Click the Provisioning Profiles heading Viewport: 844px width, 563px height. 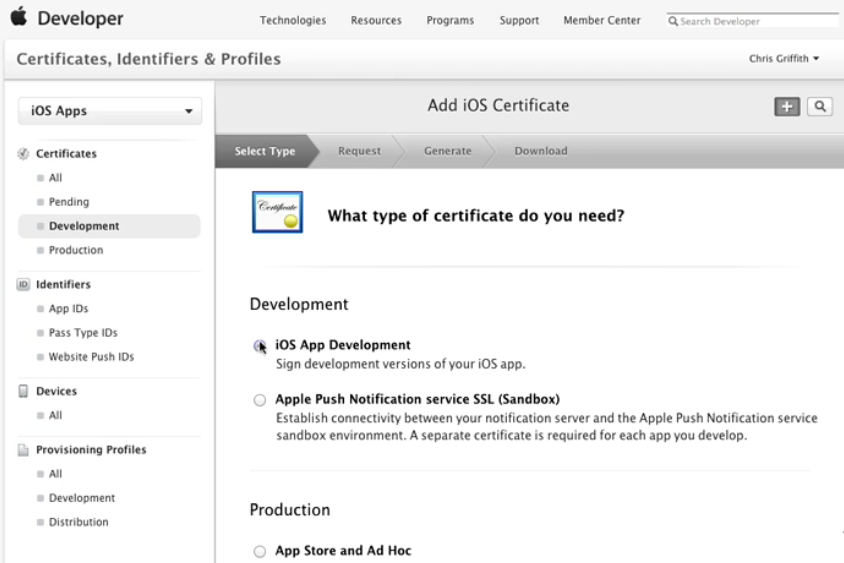point(91,450)
